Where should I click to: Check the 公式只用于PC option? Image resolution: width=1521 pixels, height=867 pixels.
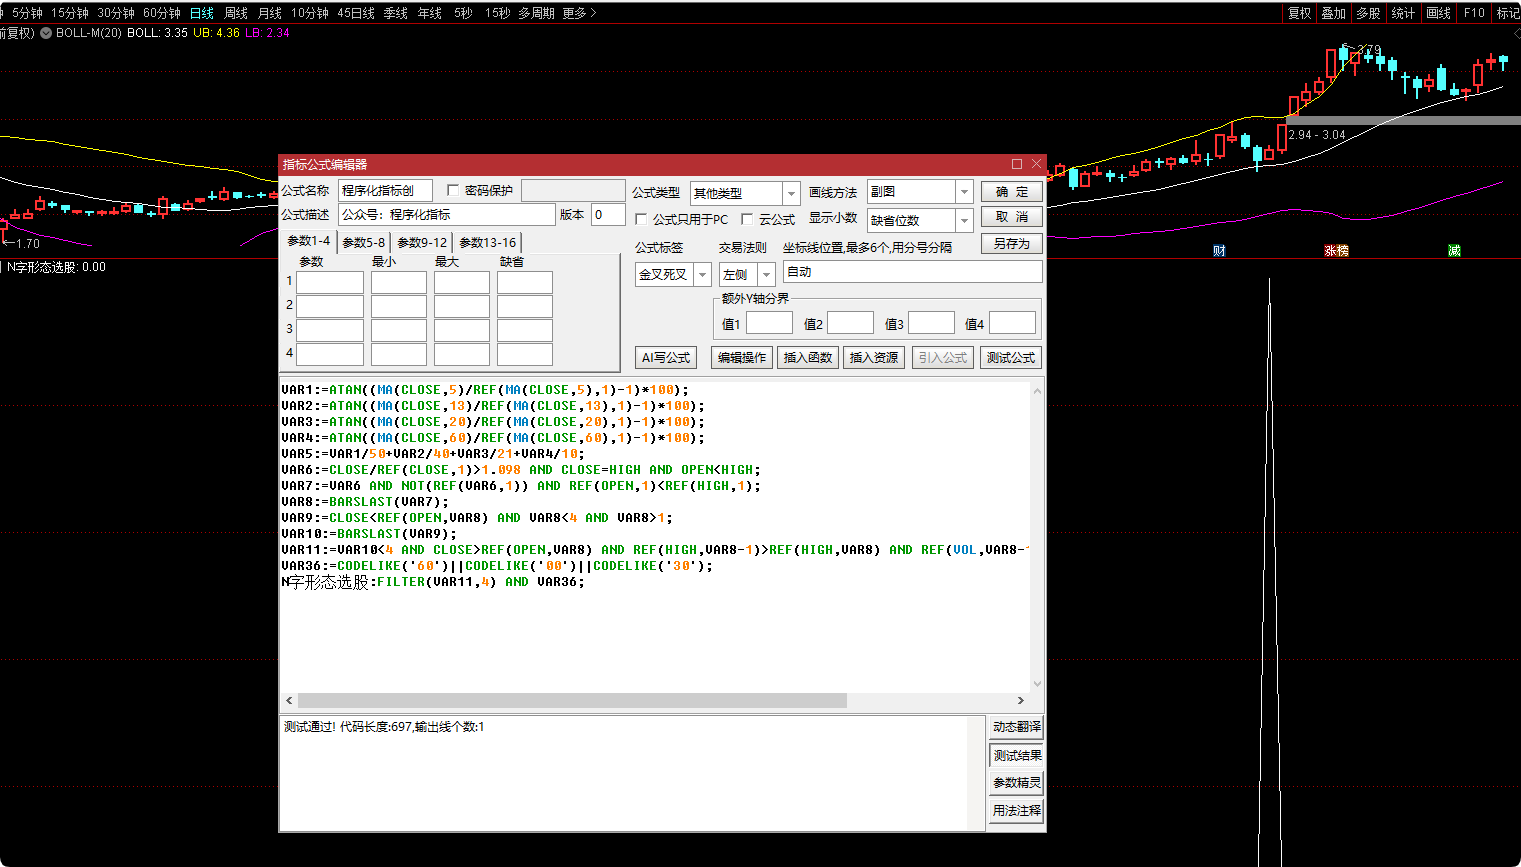click(642, 219)
